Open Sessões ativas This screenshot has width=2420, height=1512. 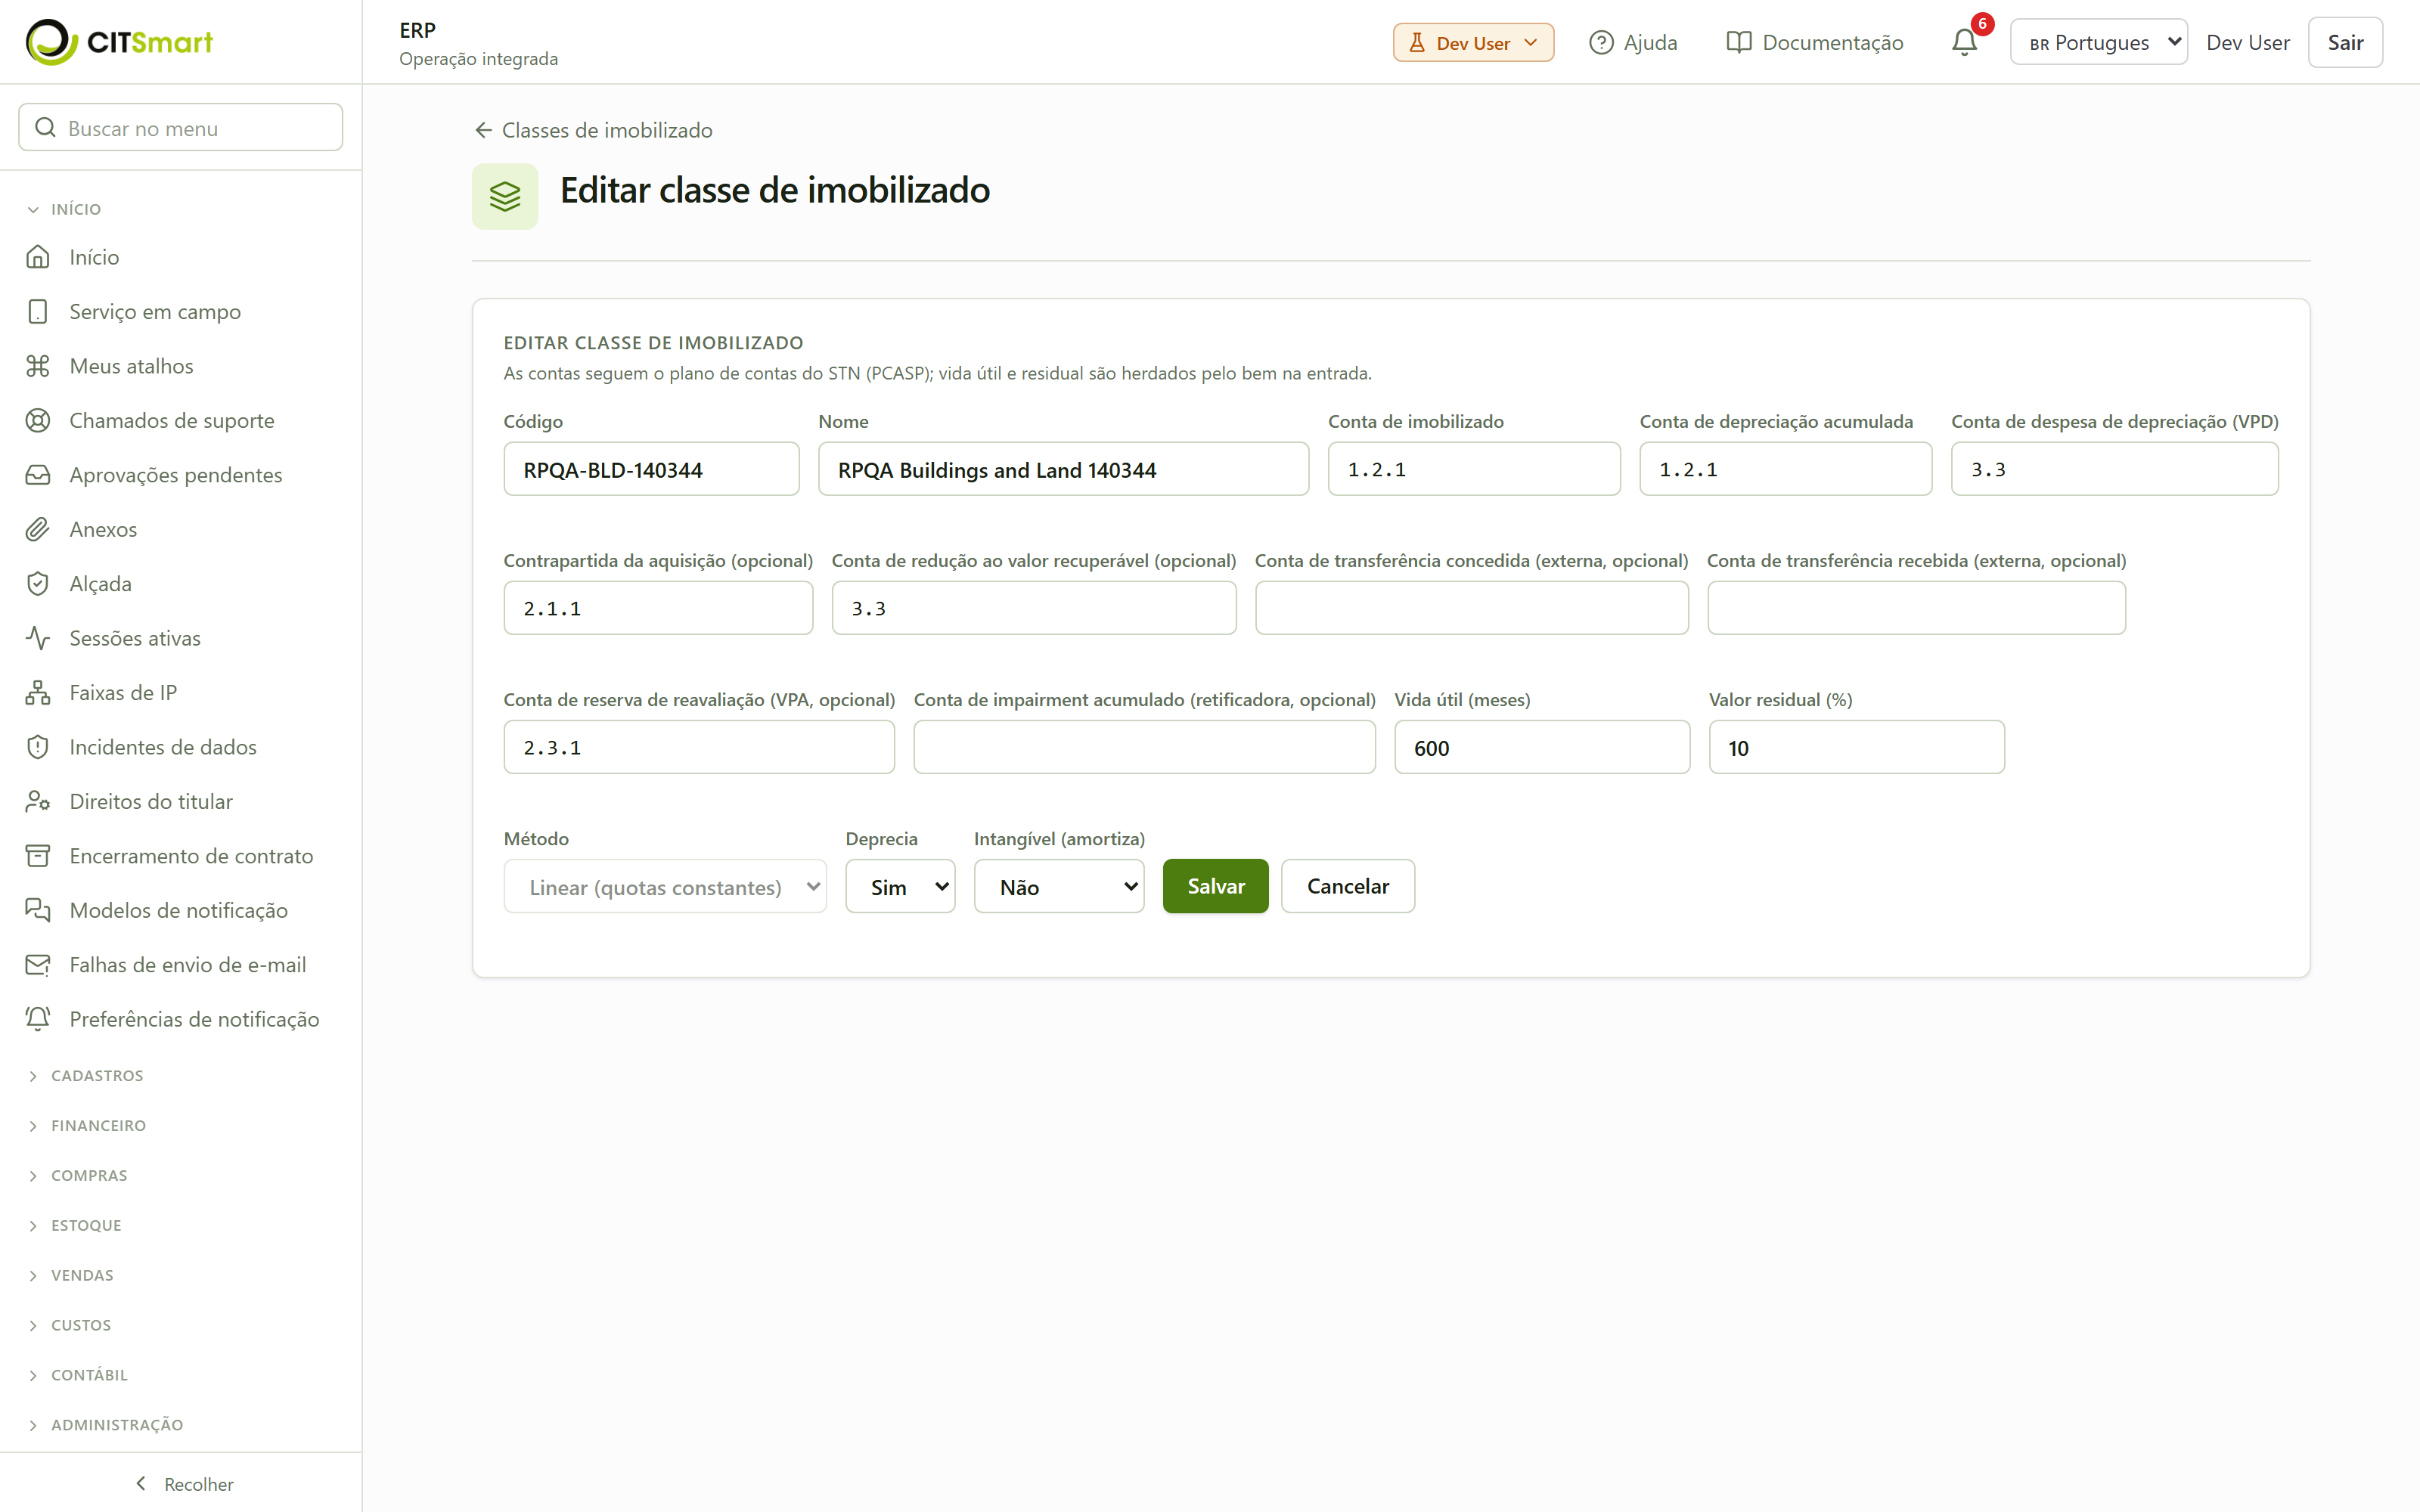tap(180, 638)
